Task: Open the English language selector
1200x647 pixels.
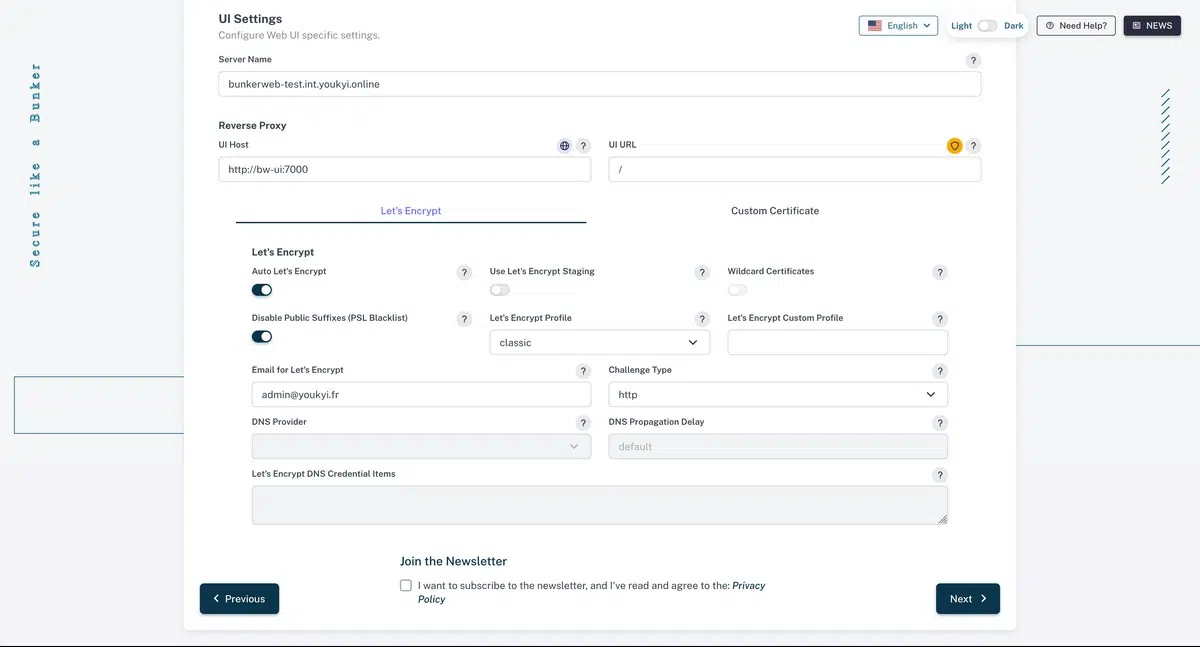Action: [x=897, y=26]
